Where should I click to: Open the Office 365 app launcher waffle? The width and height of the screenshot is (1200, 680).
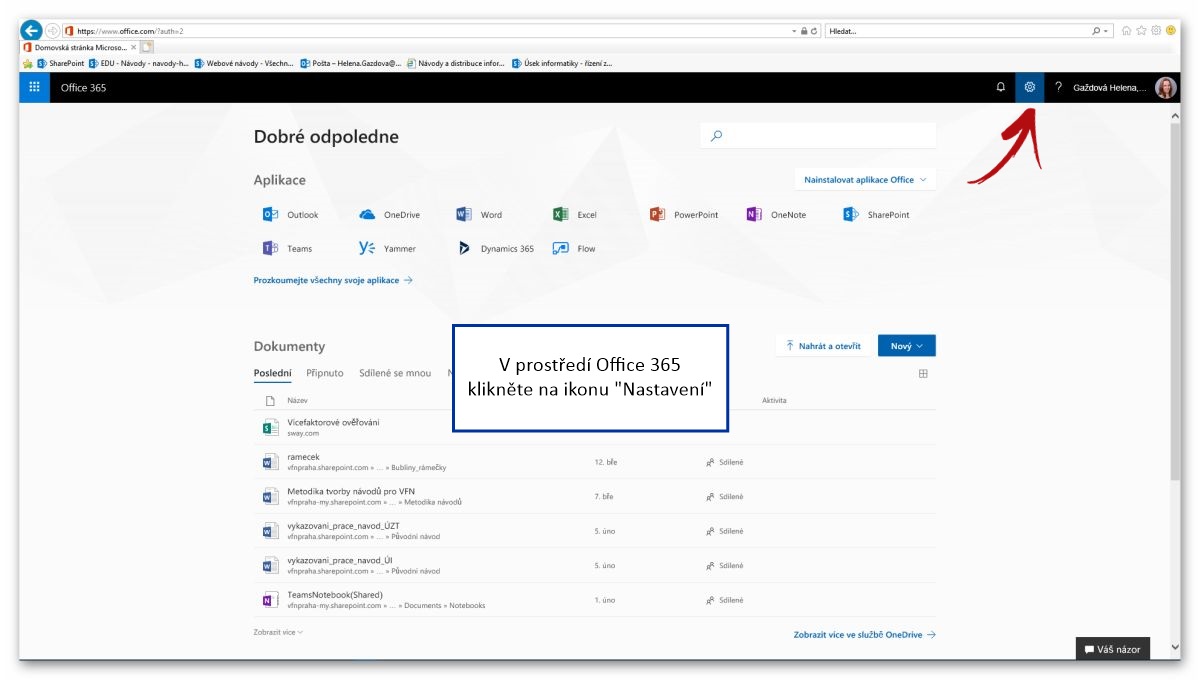pyautogui.click(x=34, y=87)
